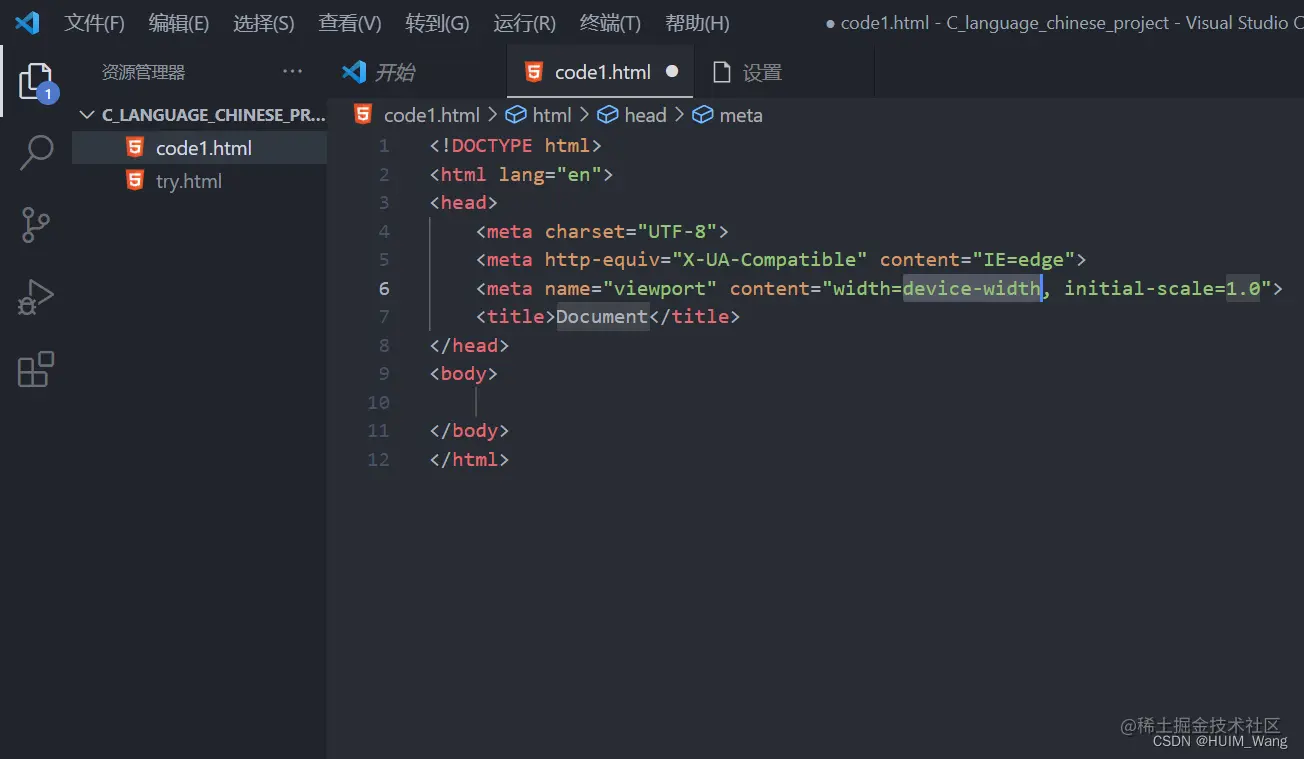Click line number 6 in the gutter
This screenshot has width=1304, height=759.
384,288
